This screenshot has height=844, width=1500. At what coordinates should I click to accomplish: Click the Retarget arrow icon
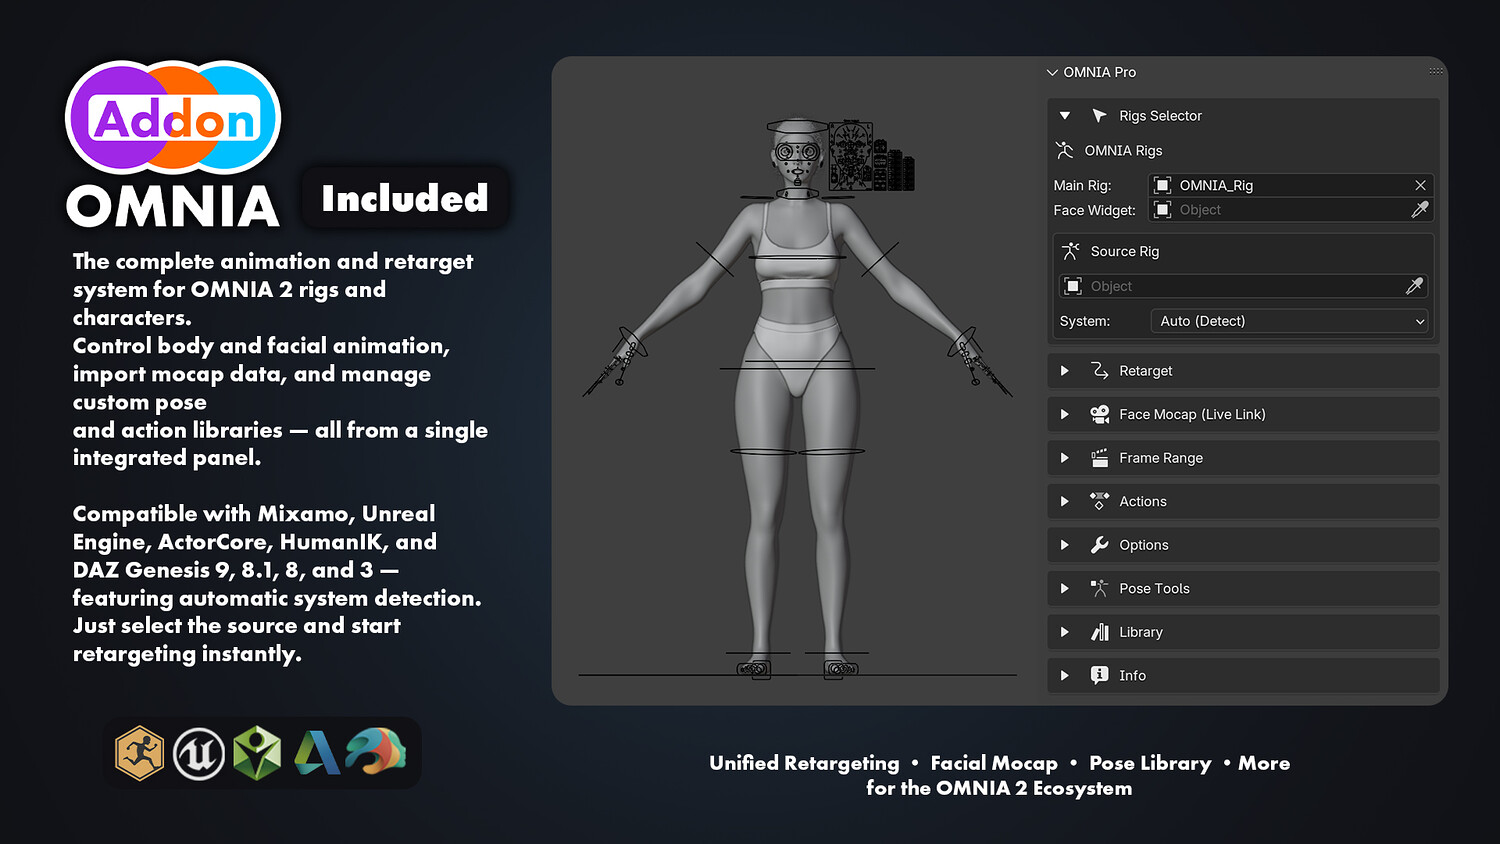(1100, 371)
